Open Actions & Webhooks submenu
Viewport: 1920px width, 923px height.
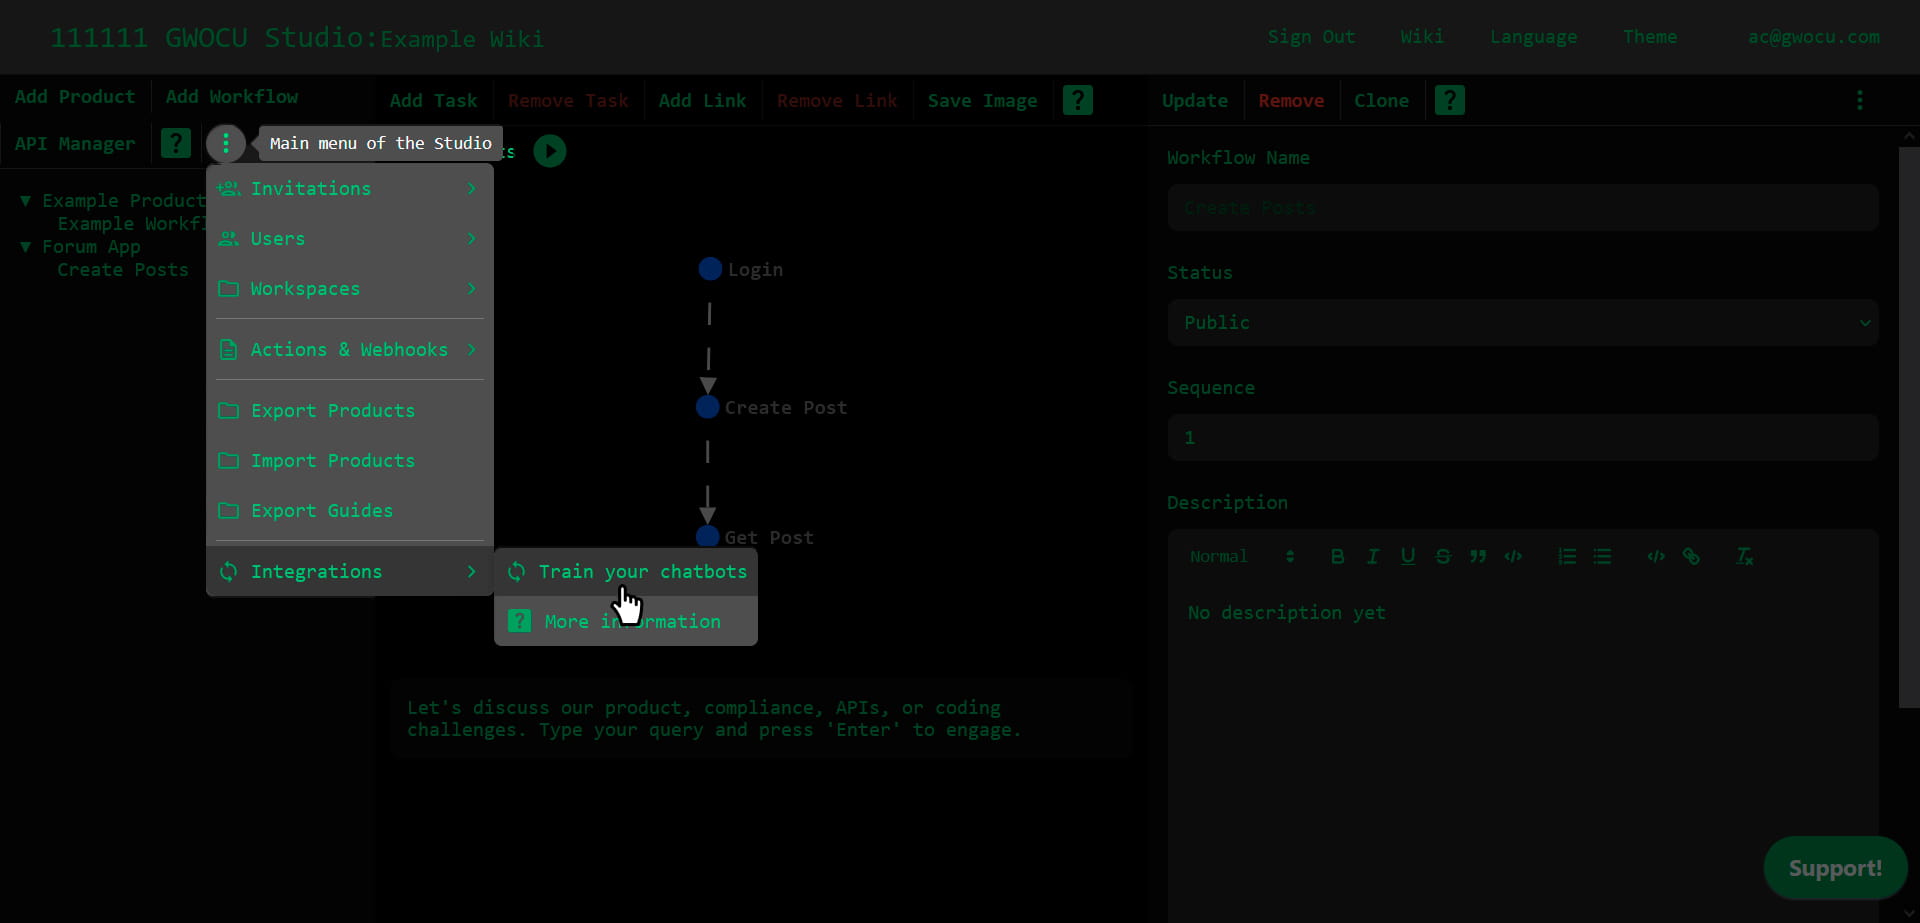(x=350, y=350)
